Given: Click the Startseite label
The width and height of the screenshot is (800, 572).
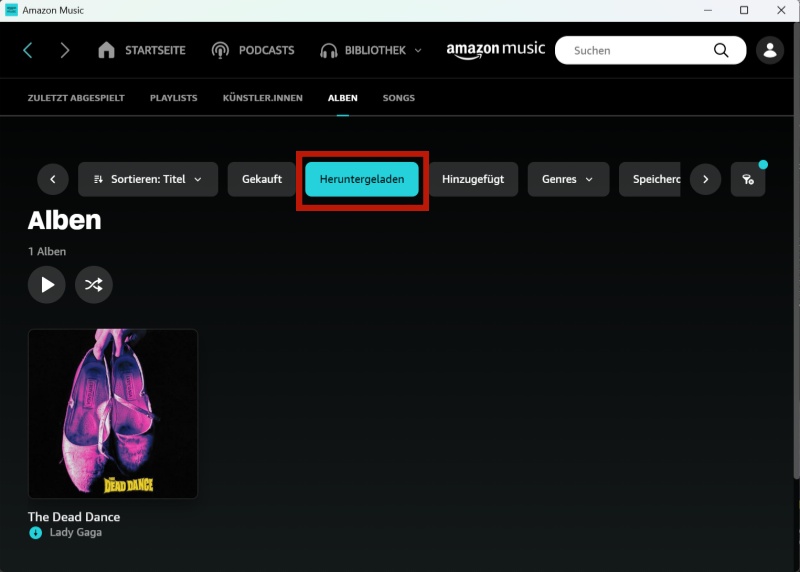Looking at the screenshot, I should (156, 51).
